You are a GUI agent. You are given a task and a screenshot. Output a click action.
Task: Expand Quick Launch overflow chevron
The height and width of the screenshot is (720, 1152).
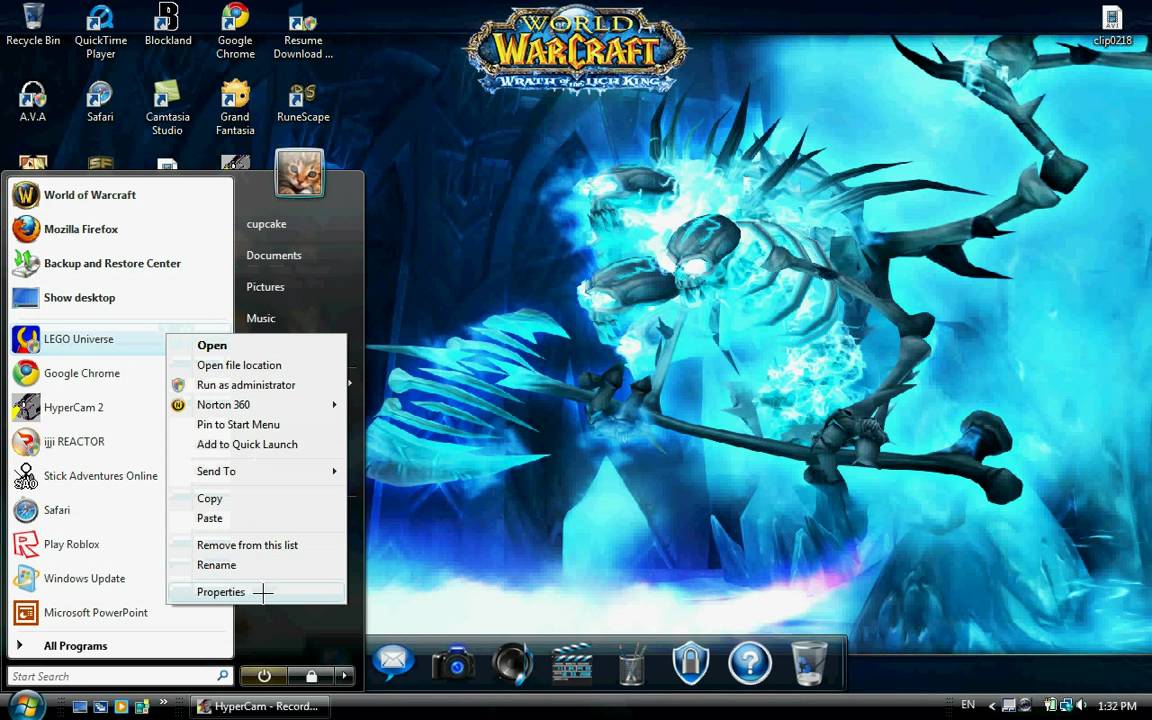pyautogui.click(x=163, y=702)
